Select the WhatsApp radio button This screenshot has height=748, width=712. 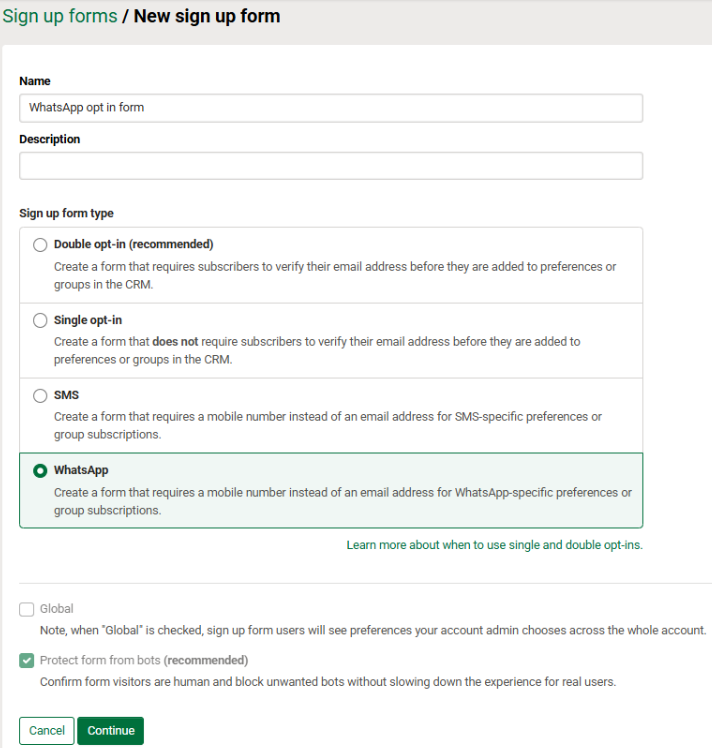click(x=40, y=471)
